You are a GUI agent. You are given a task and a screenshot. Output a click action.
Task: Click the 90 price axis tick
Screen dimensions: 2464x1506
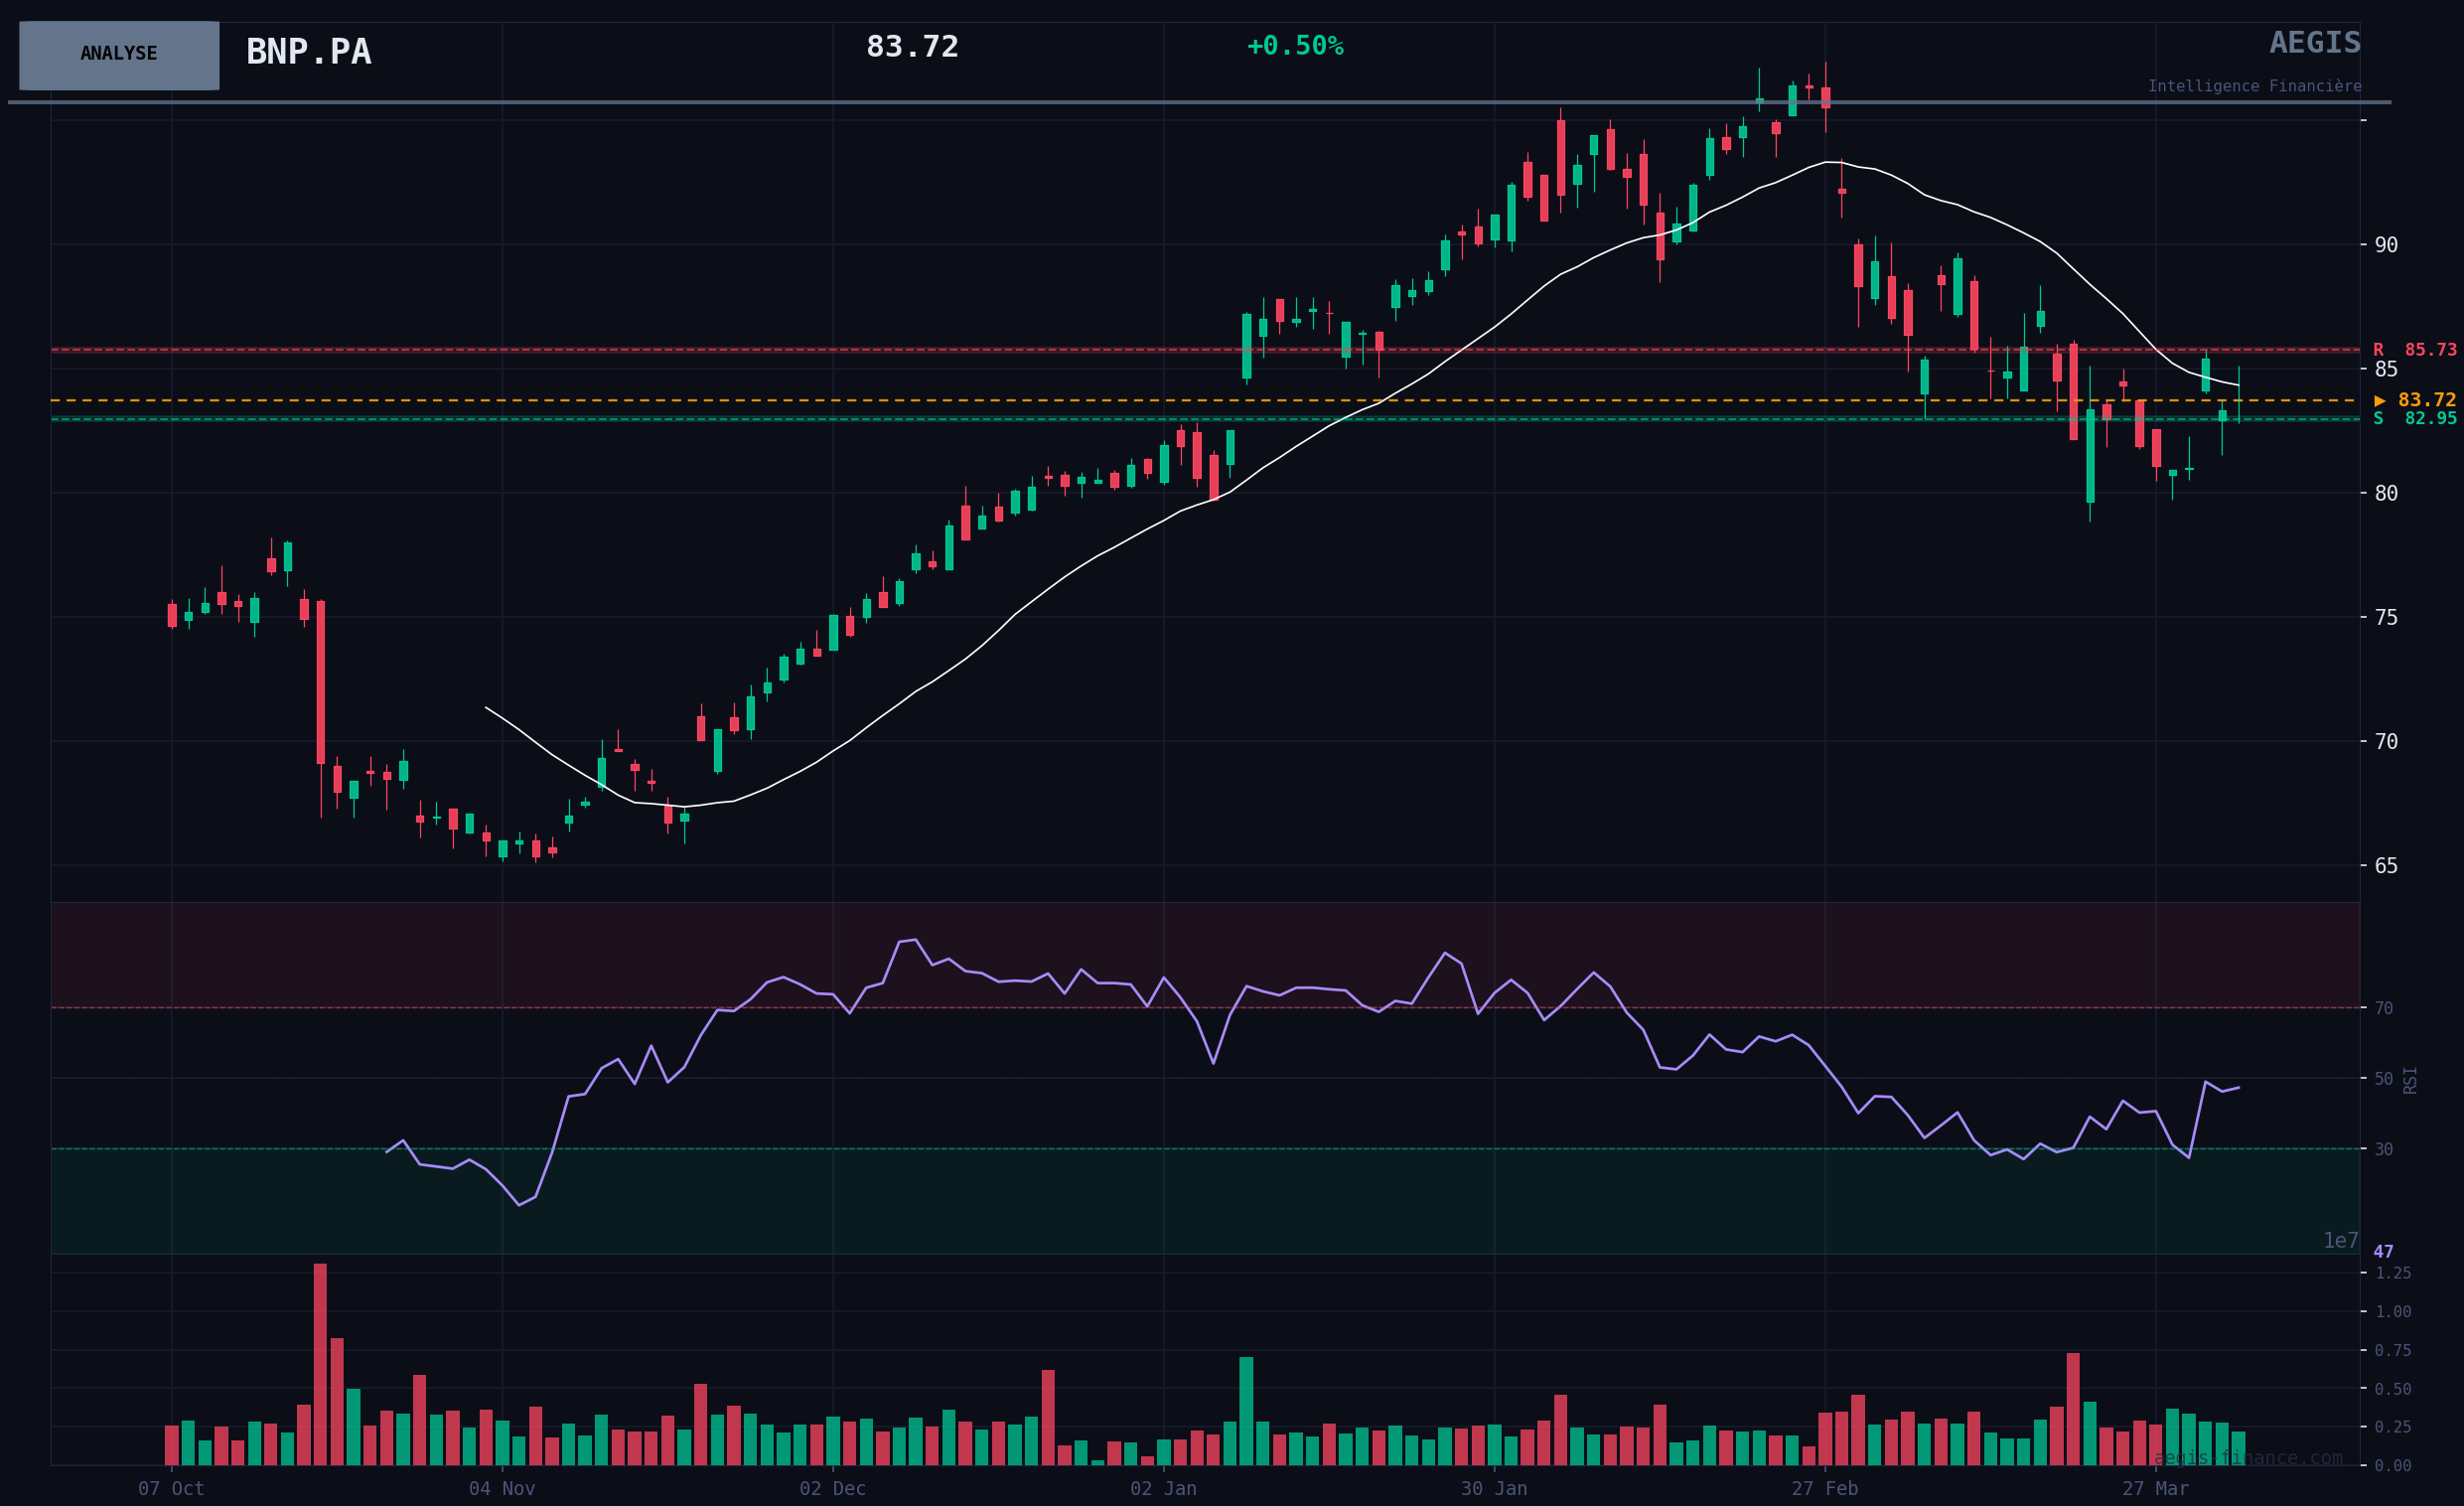[2386, 245]
